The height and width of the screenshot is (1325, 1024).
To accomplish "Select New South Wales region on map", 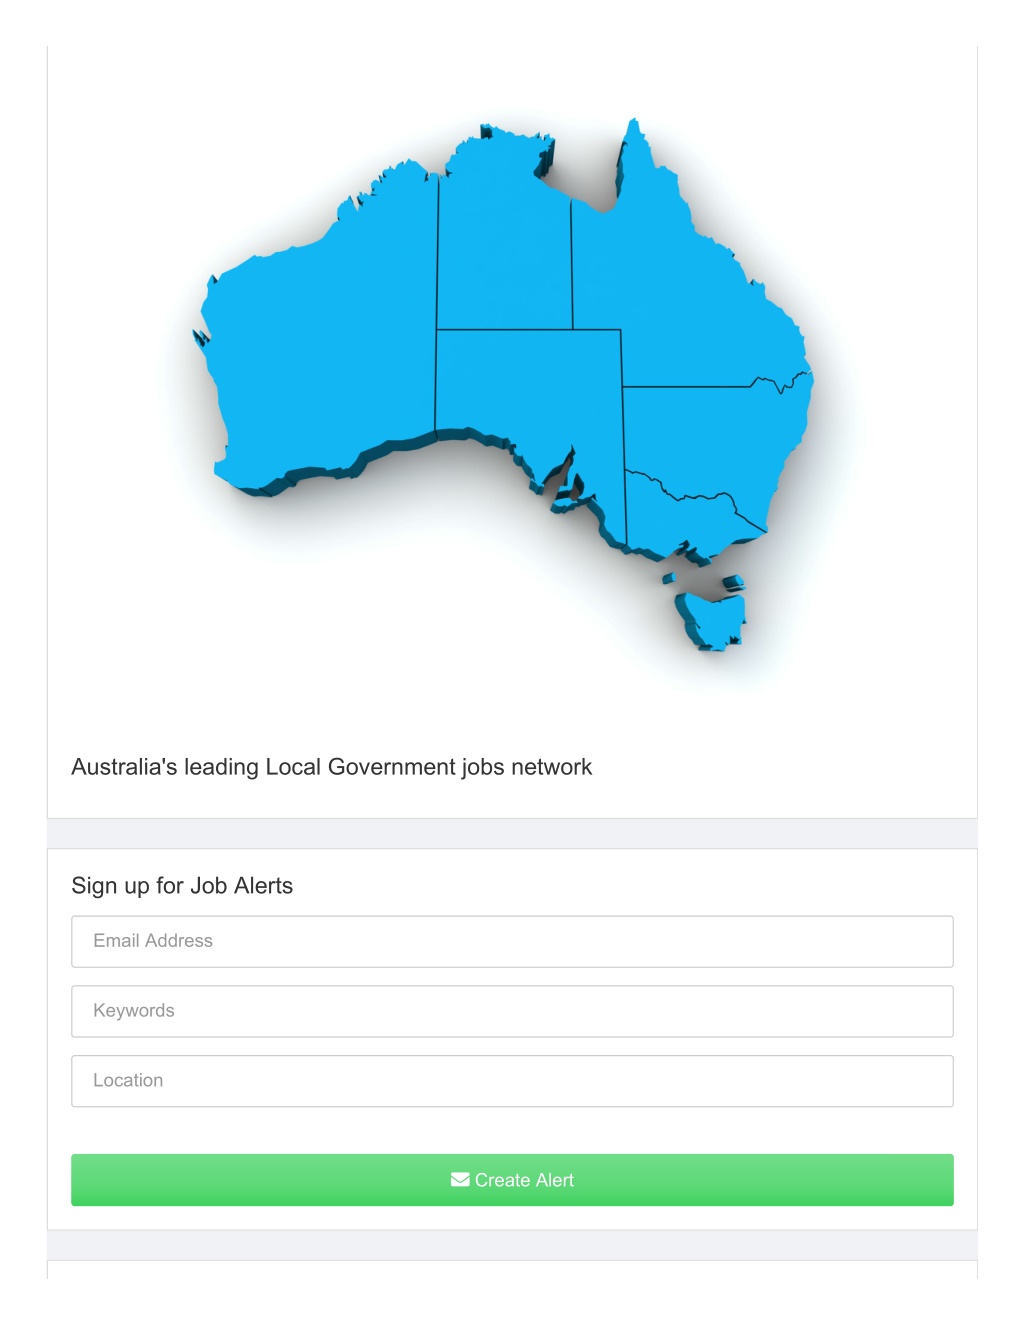I will click(x=710, y=440).
